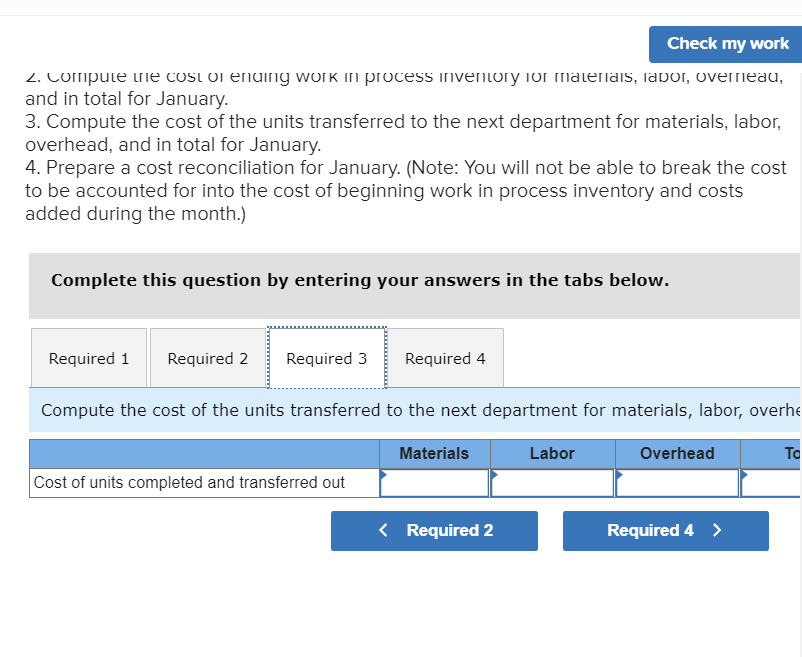
Task: Click the blue marker in the Total cell
Action: click(x=744, y=475)
